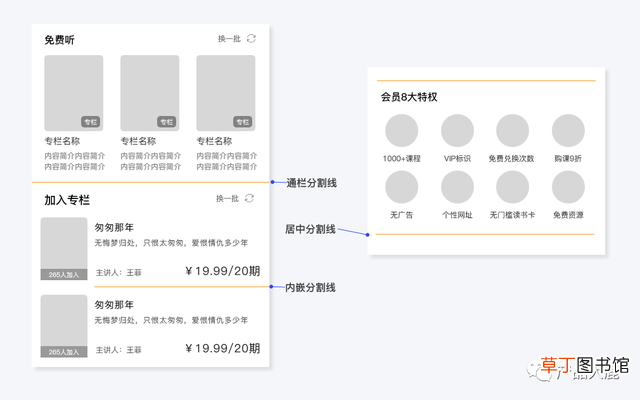Click the 加入专栏 section title
Viewport: 640px width, 400px height.
tap(67, 200)
